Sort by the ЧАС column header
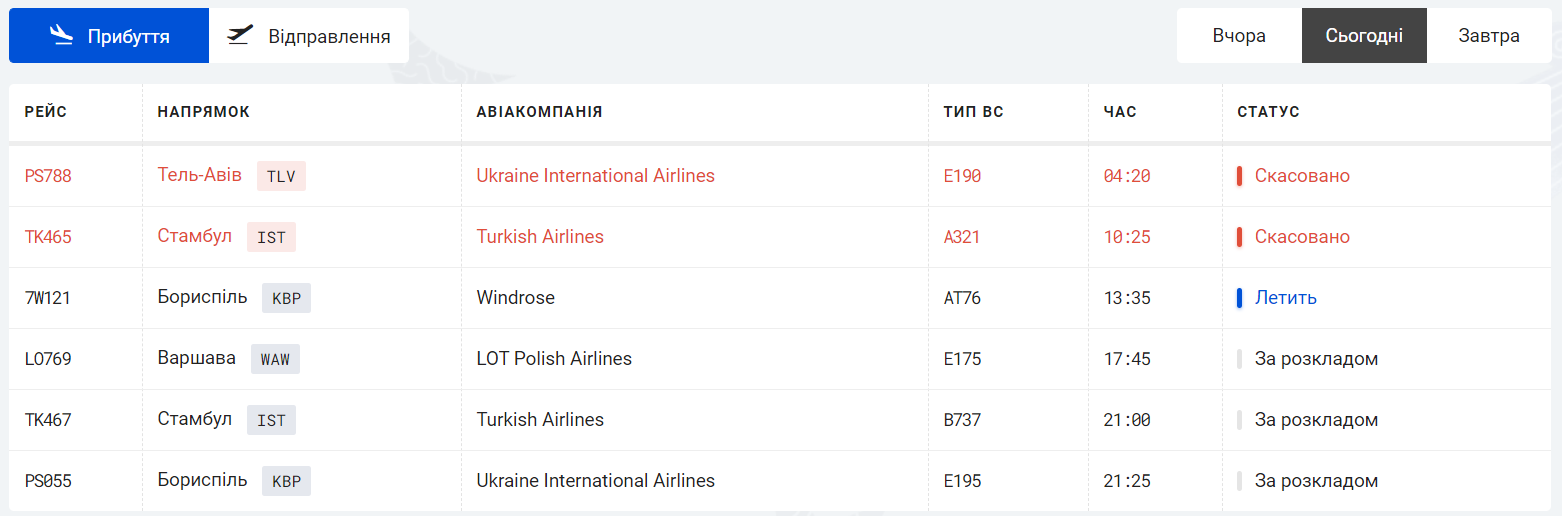This screenshot has width=1562, height=516. (x=1120, y=112)
